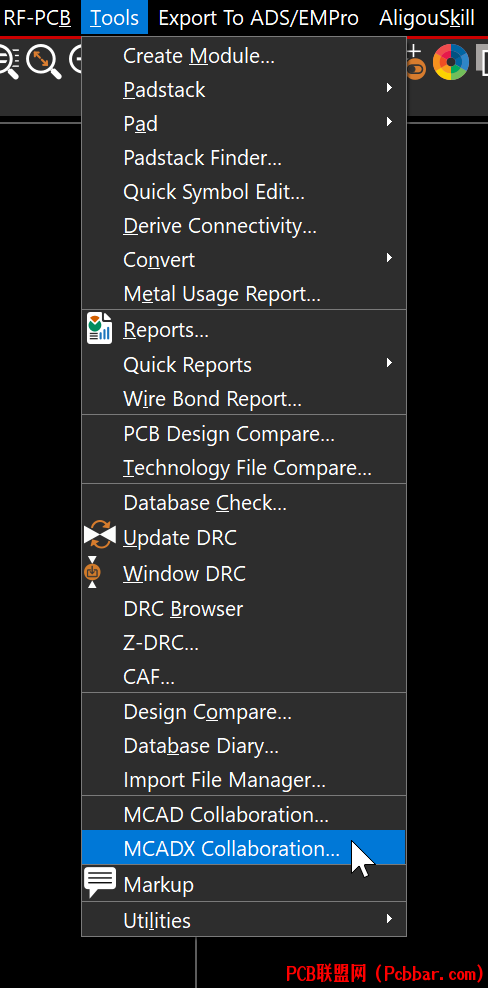Viewport: 488px width, 988px height.
Task: Choose Padstack Finder from menu
Action: (x=243, y=158)
